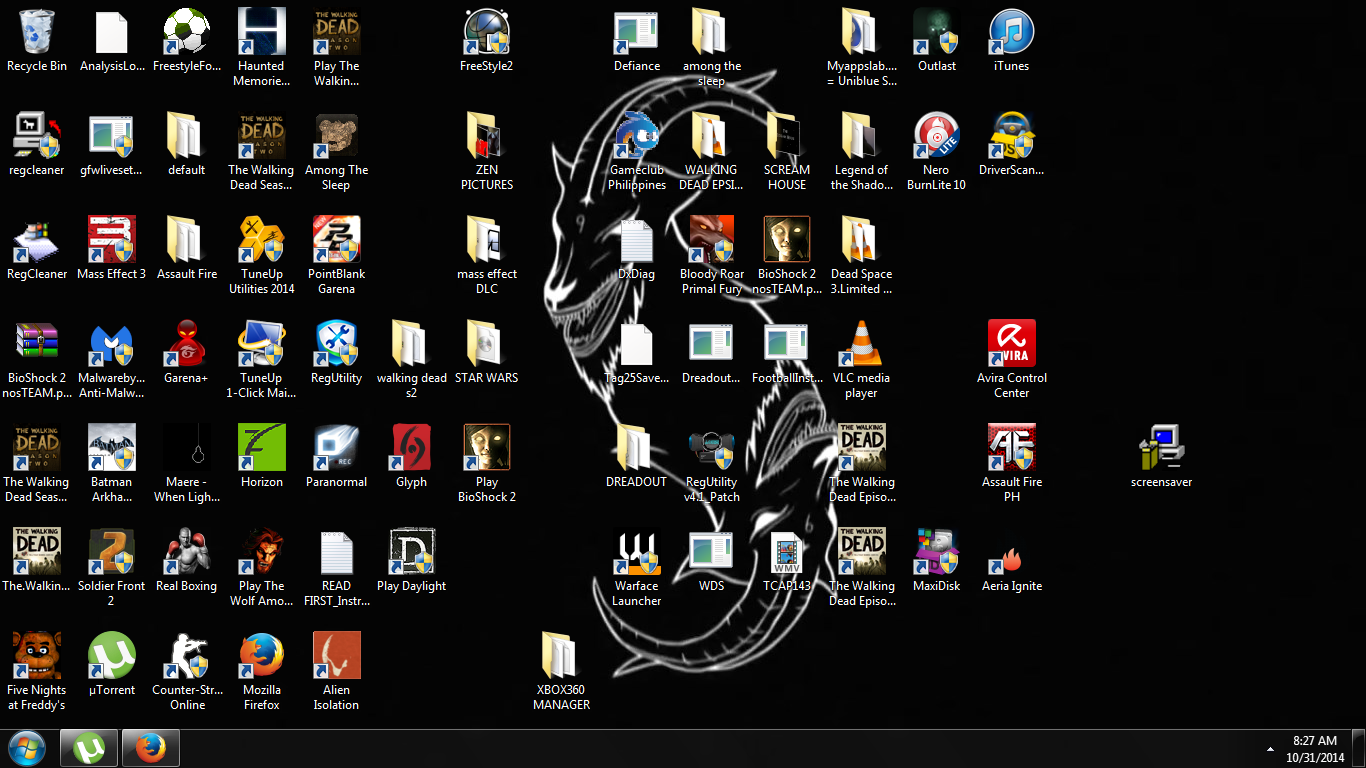Select the Among The Sleep shortcut
The image size is (1366, 768).
337,136
